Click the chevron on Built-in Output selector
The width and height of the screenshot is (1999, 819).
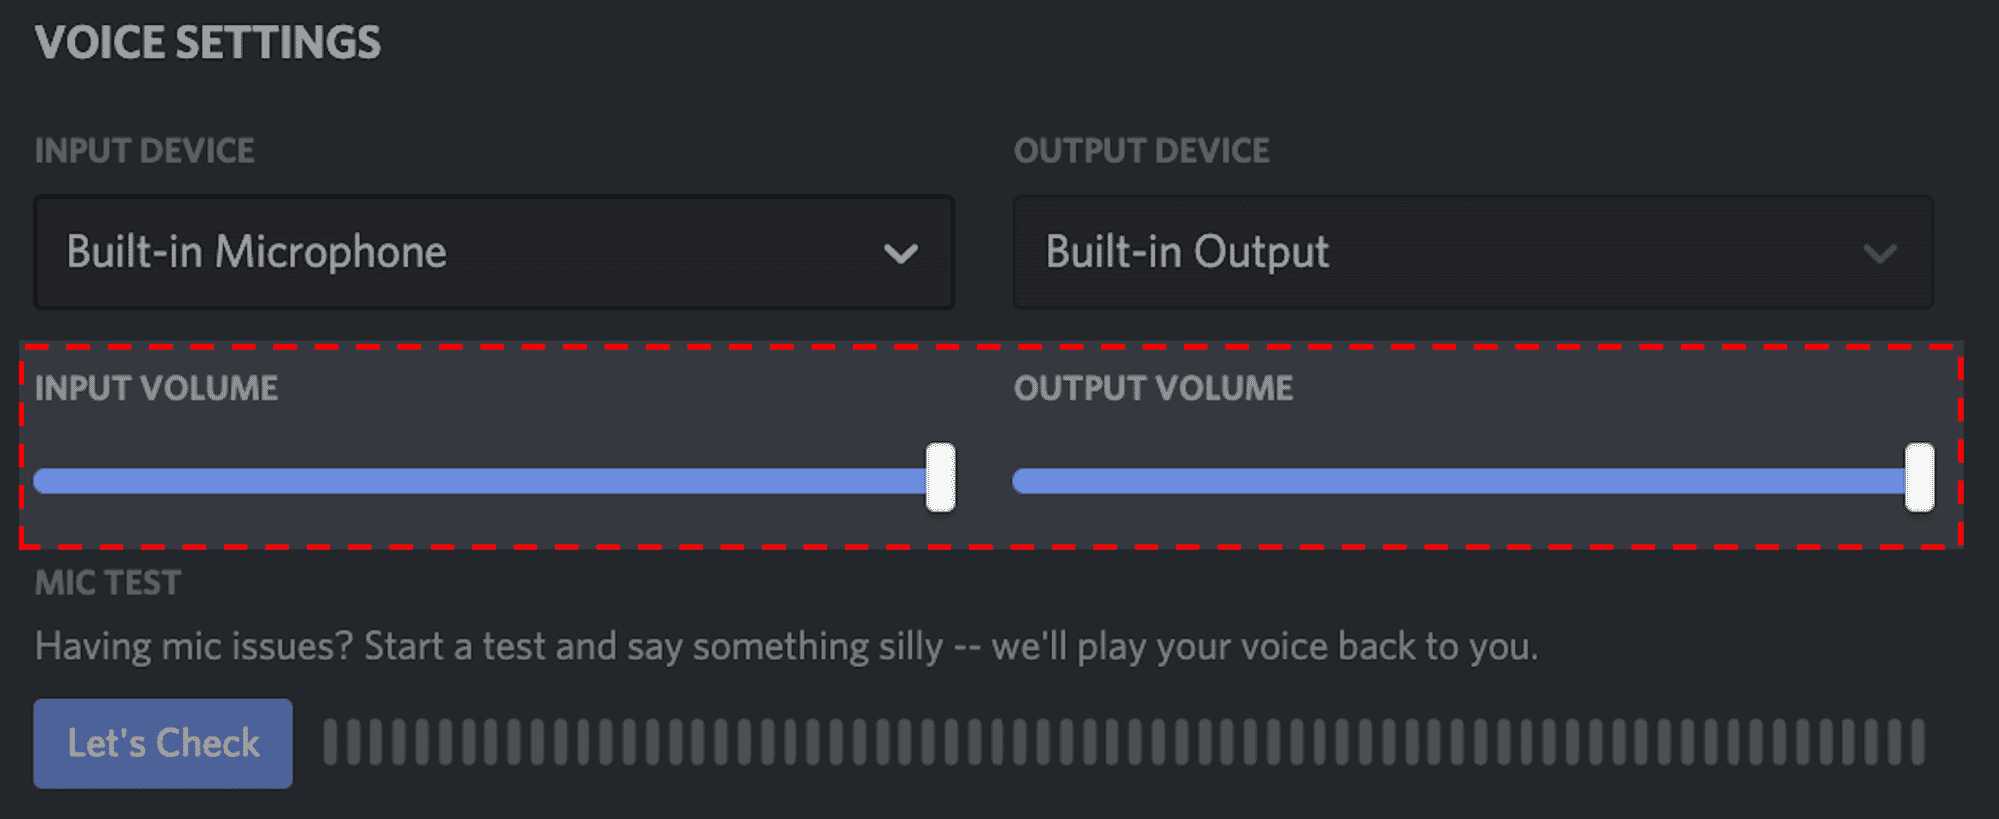pyautogui.click(x=1878, y=252)
